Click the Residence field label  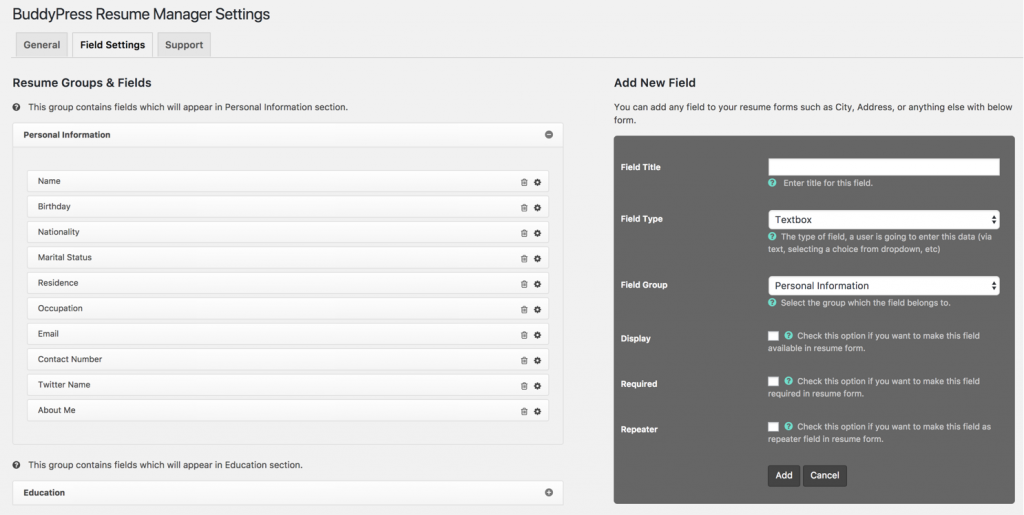(x=58, y=283)
